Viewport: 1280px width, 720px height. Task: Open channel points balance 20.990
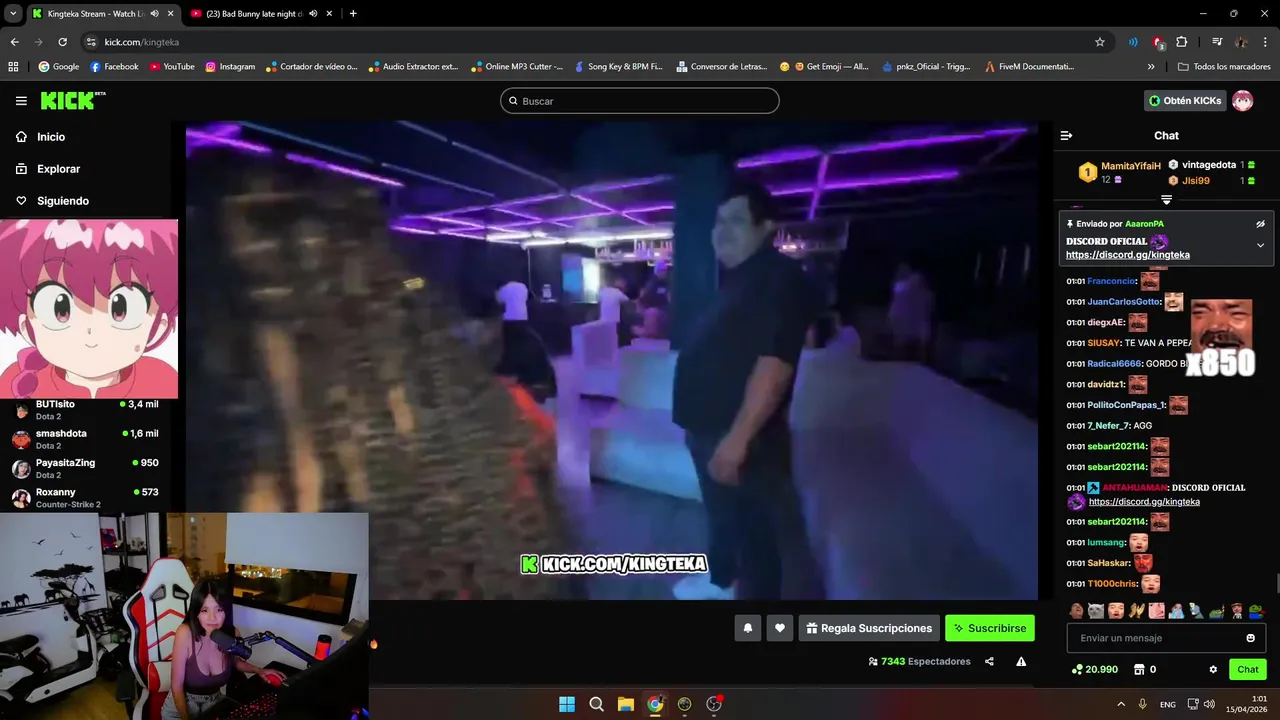pyautogui.click(x=1094, y=669)
